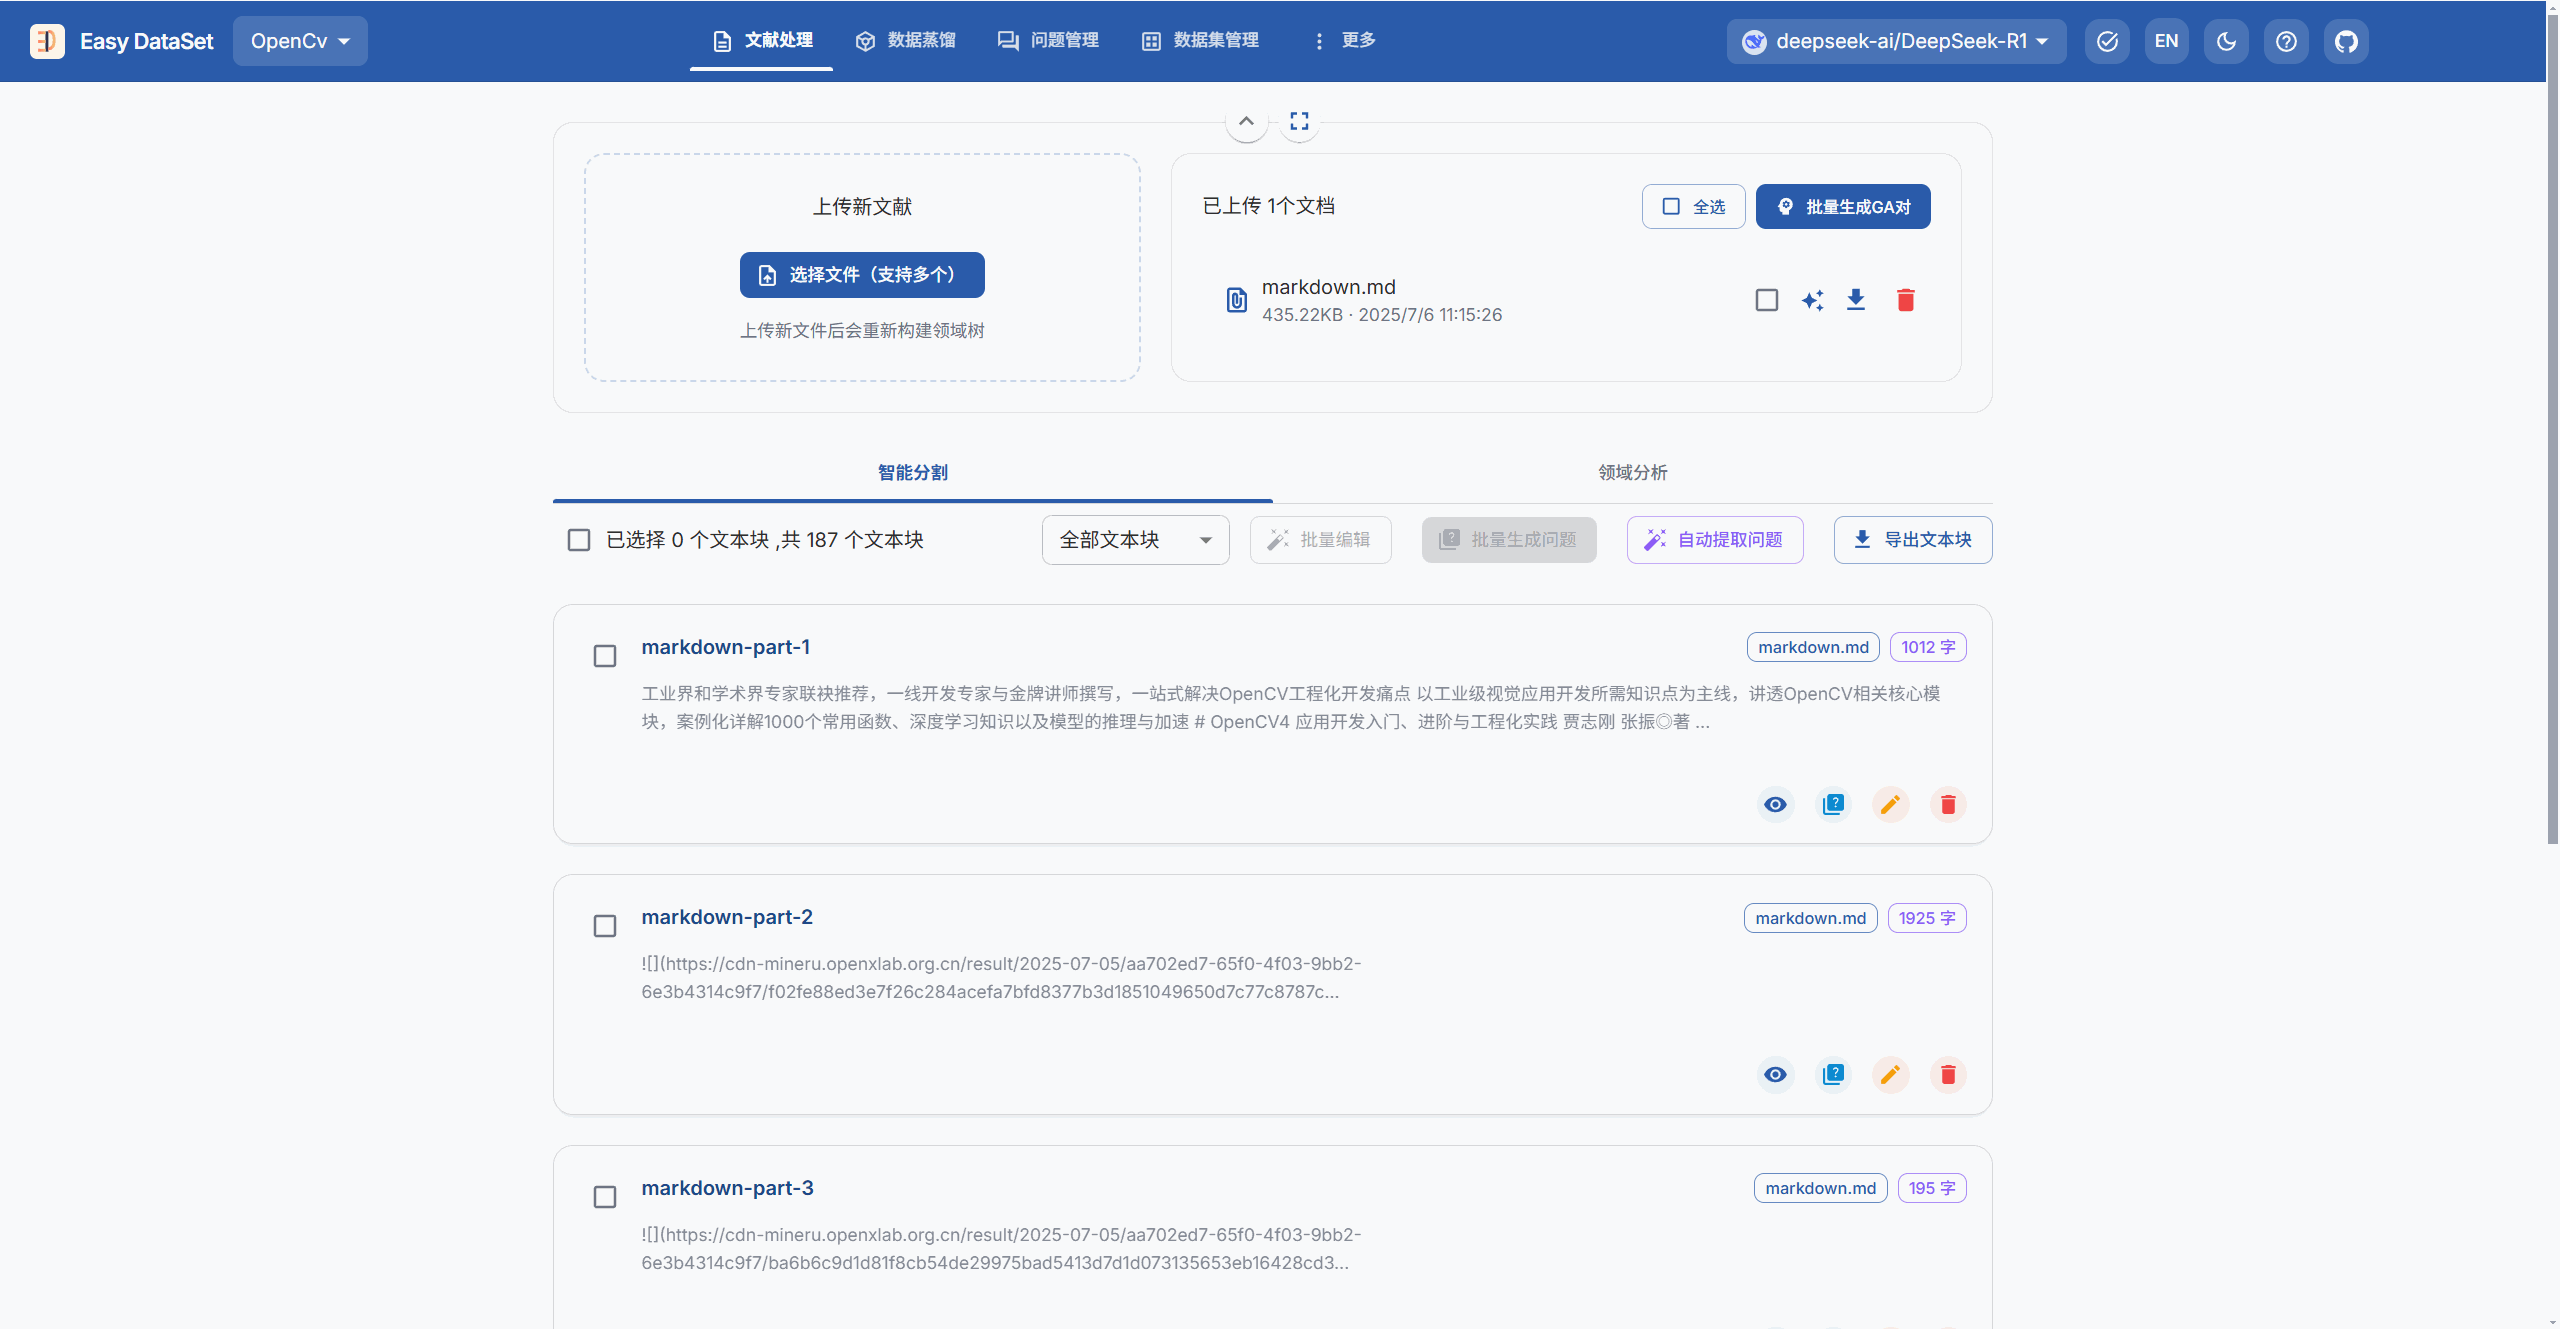Click the 导出文本块 button

point(1912,540)
